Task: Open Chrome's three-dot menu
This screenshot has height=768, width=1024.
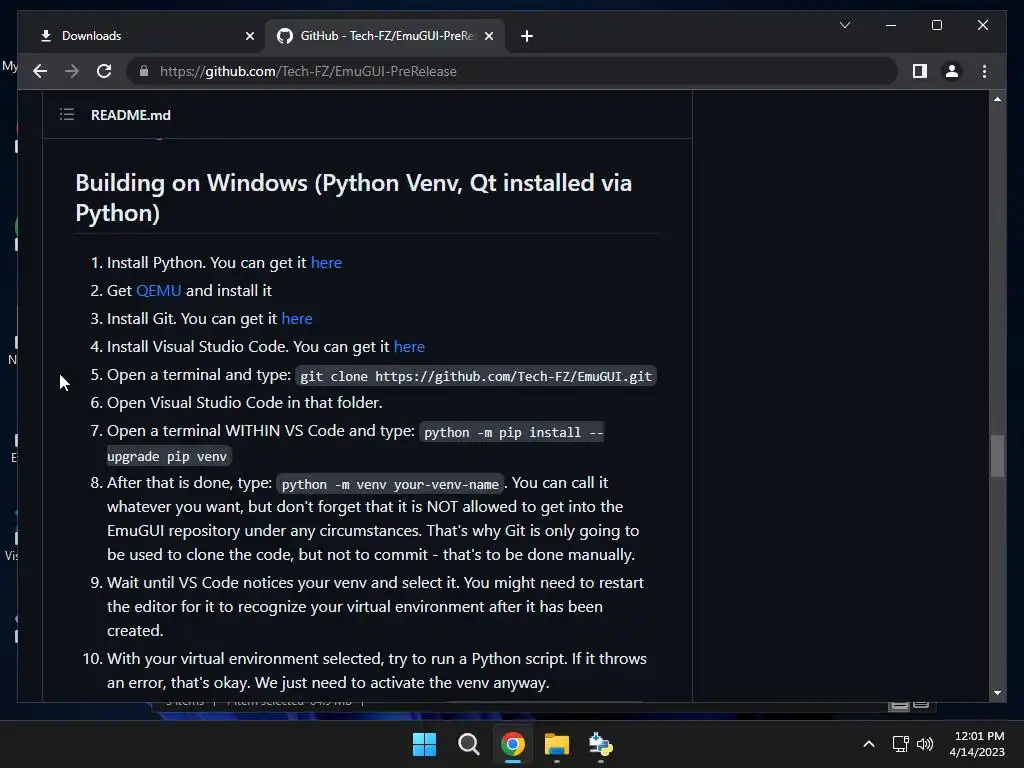Action: tap(984, 71)
